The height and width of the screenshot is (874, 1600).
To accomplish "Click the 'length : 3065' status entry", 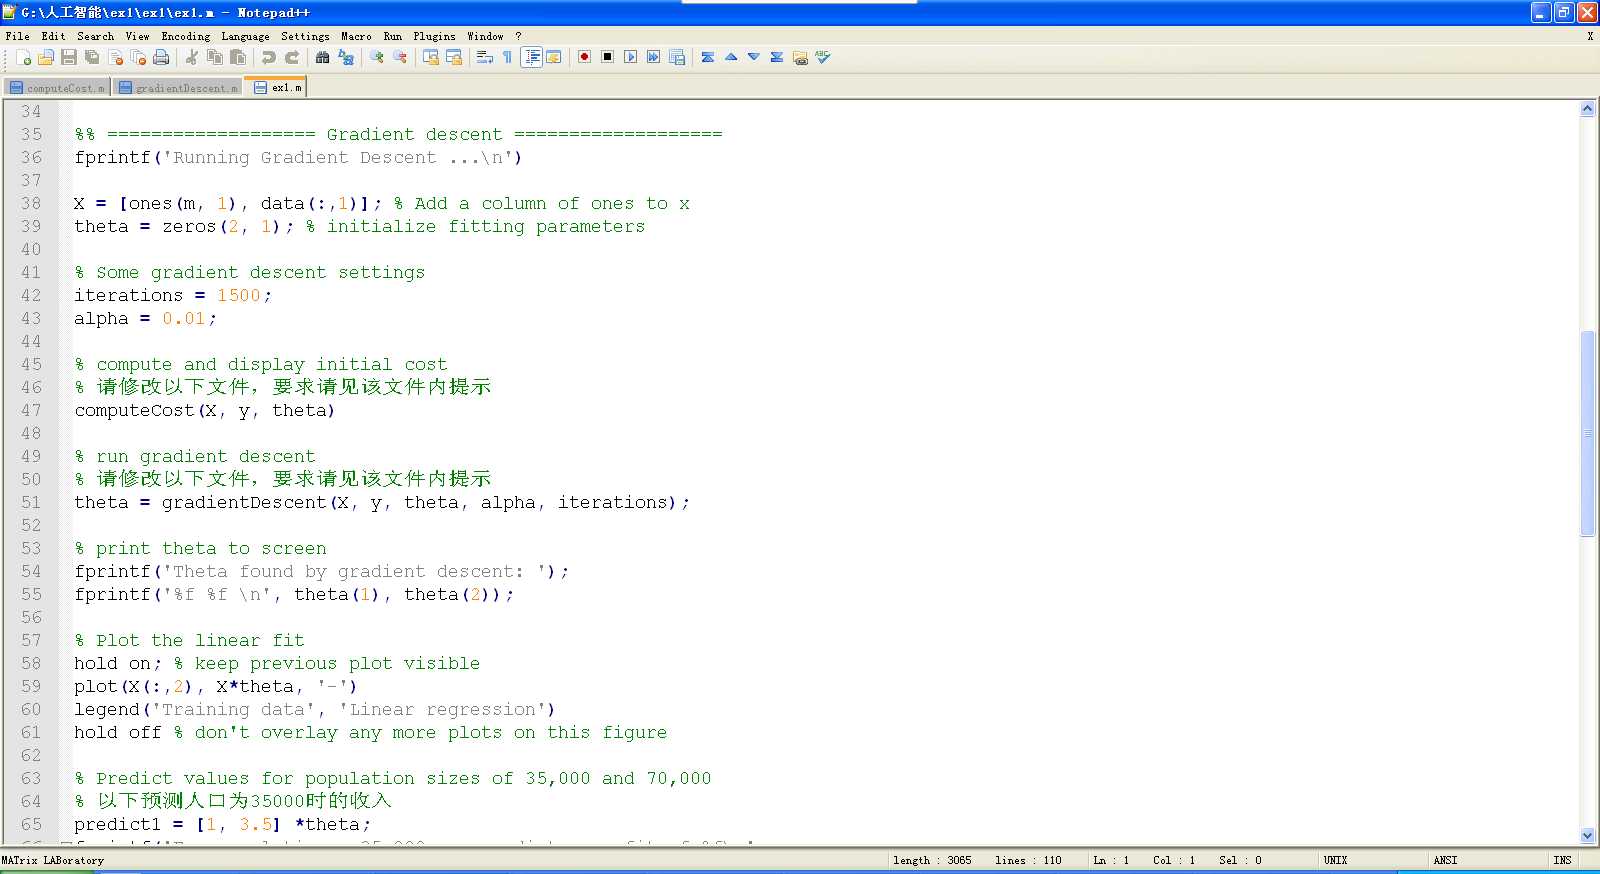I will coord(932,860).
